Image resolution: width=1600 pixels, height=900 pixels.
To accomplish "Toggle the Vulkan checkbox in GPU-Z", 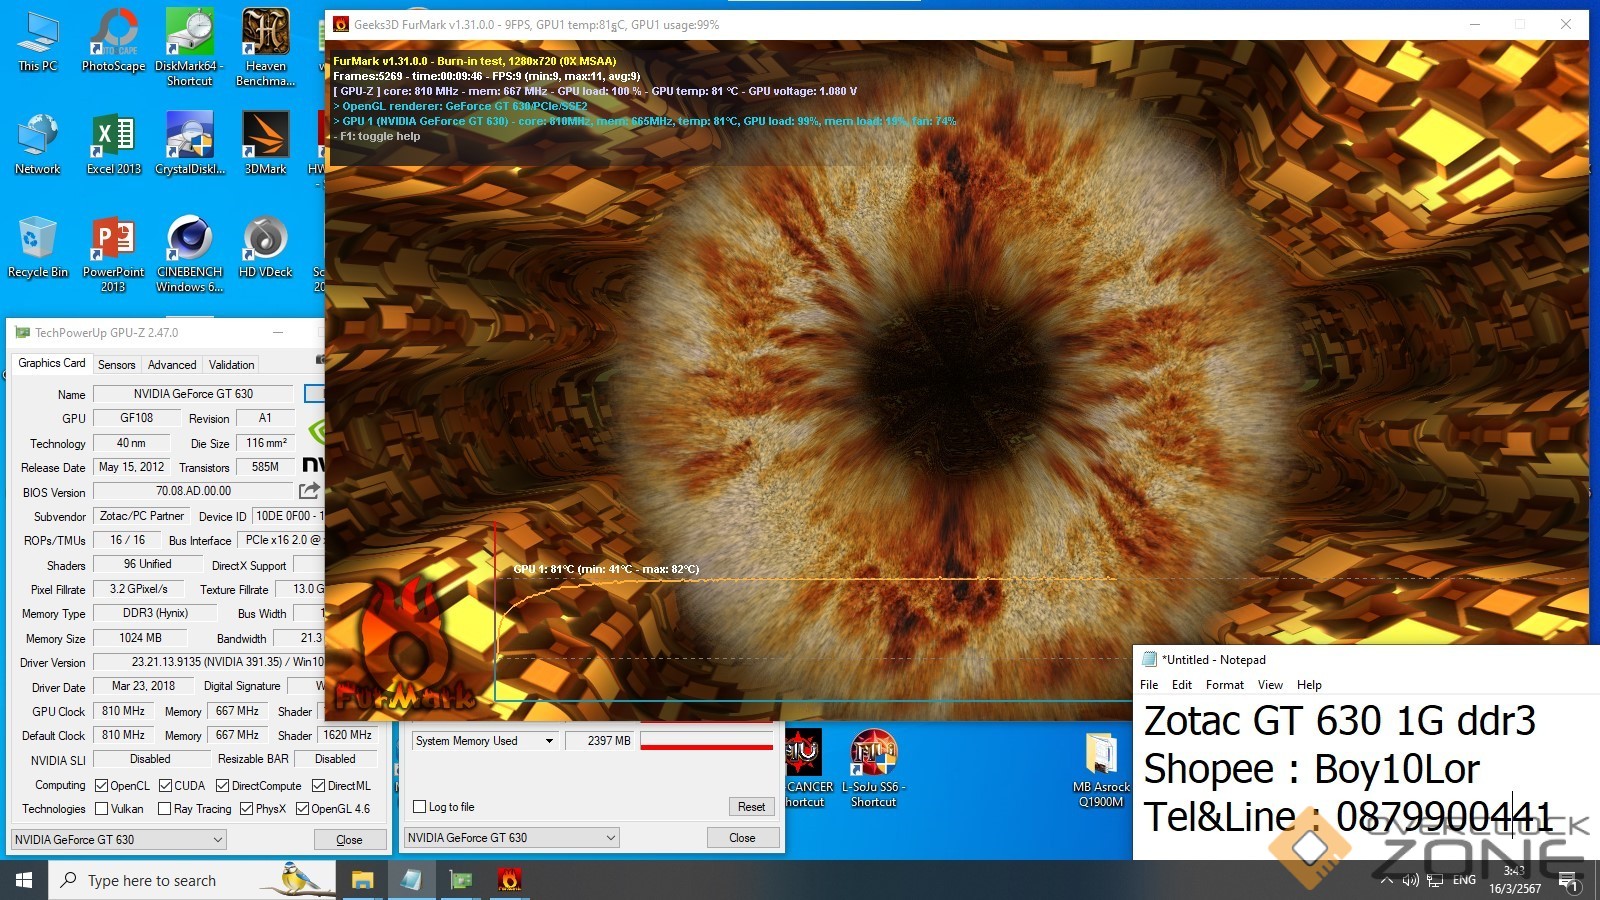I will click(x=102, y=809).
